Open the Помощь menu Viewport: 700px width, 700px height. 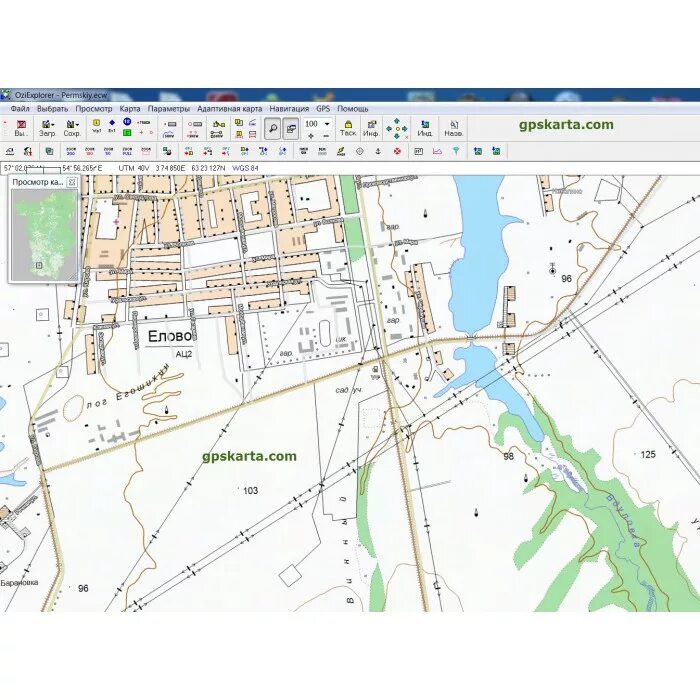[353, 108]
